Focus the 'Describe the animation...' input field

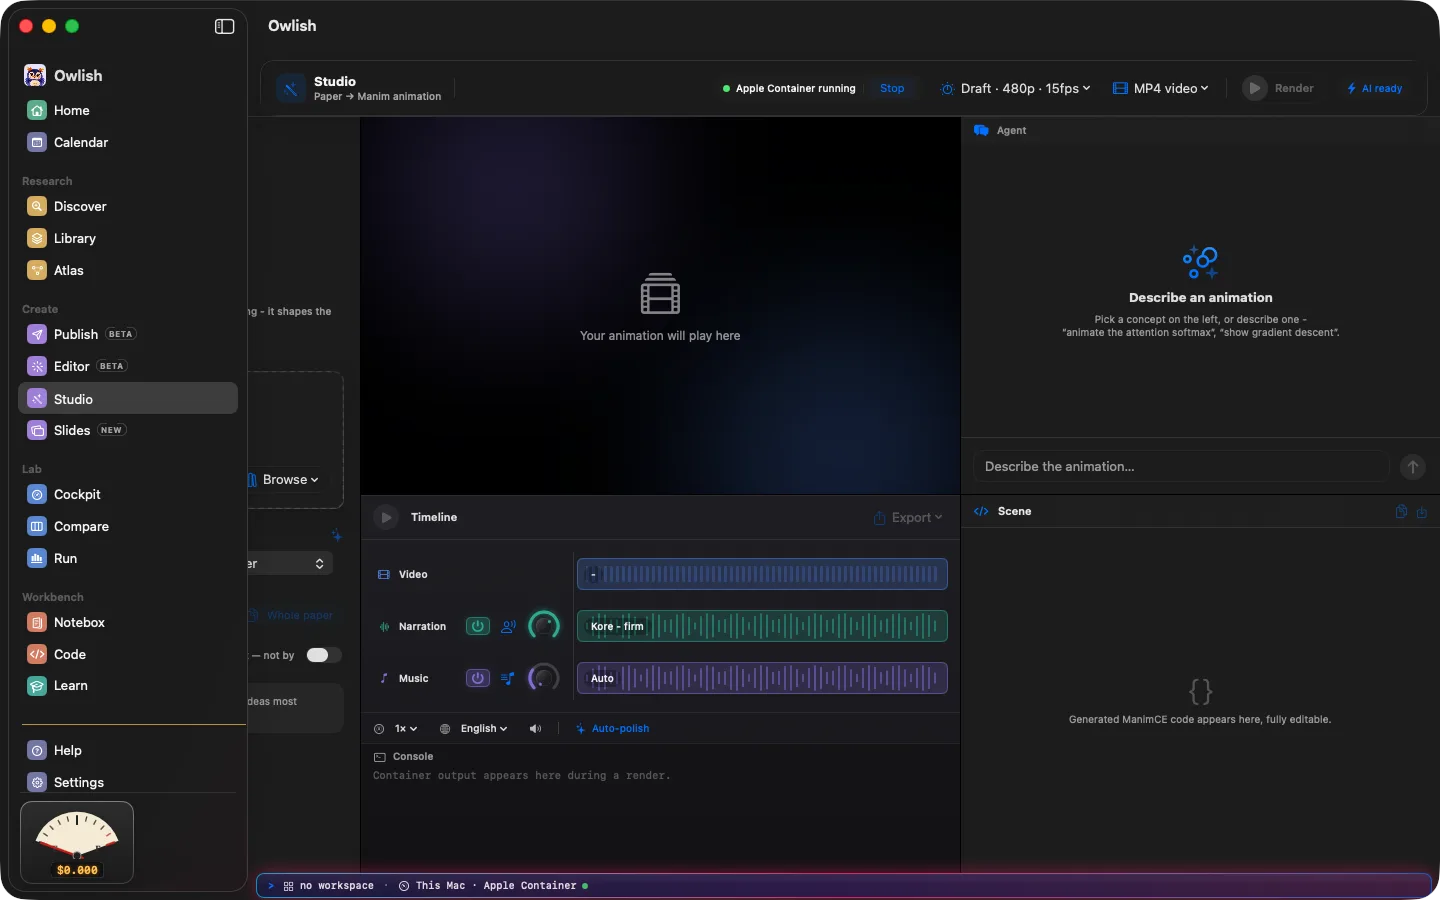1181,467
